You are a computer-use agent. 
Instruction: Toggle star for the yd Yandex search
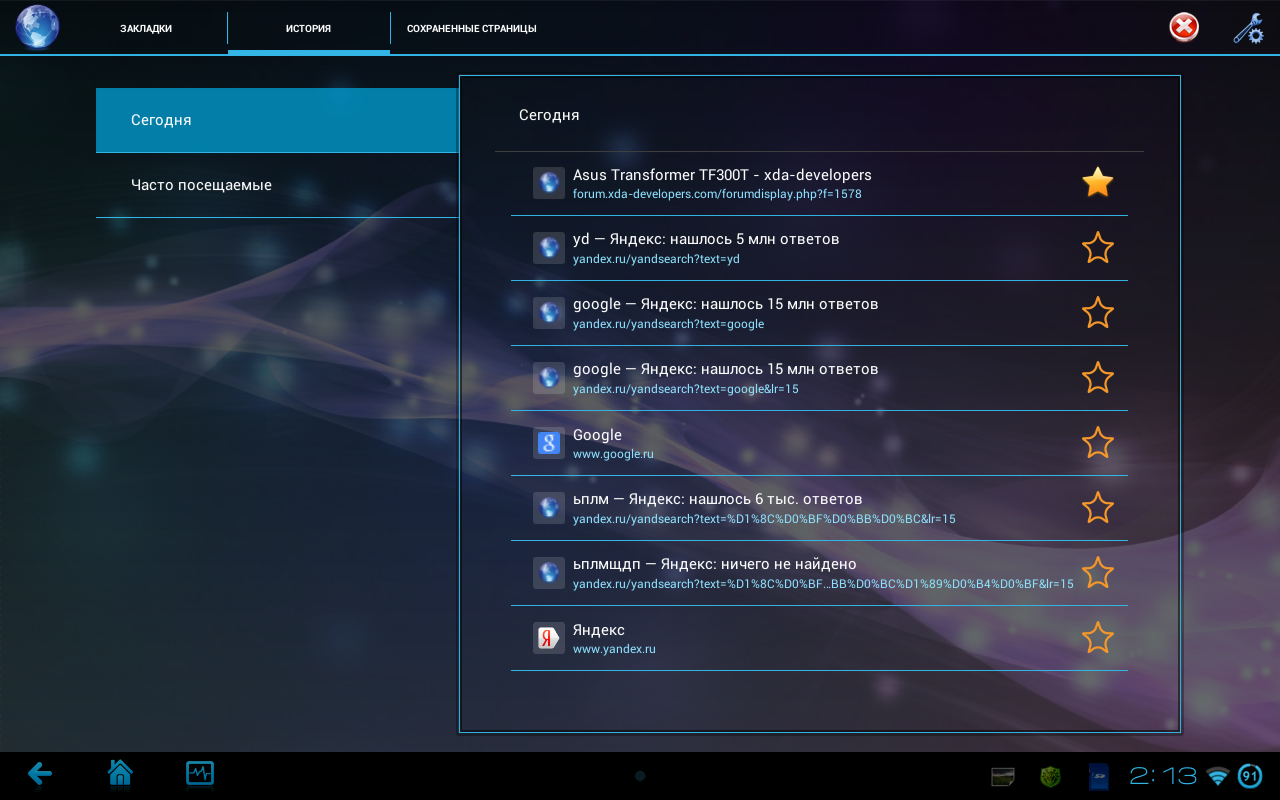[1097, 248]
